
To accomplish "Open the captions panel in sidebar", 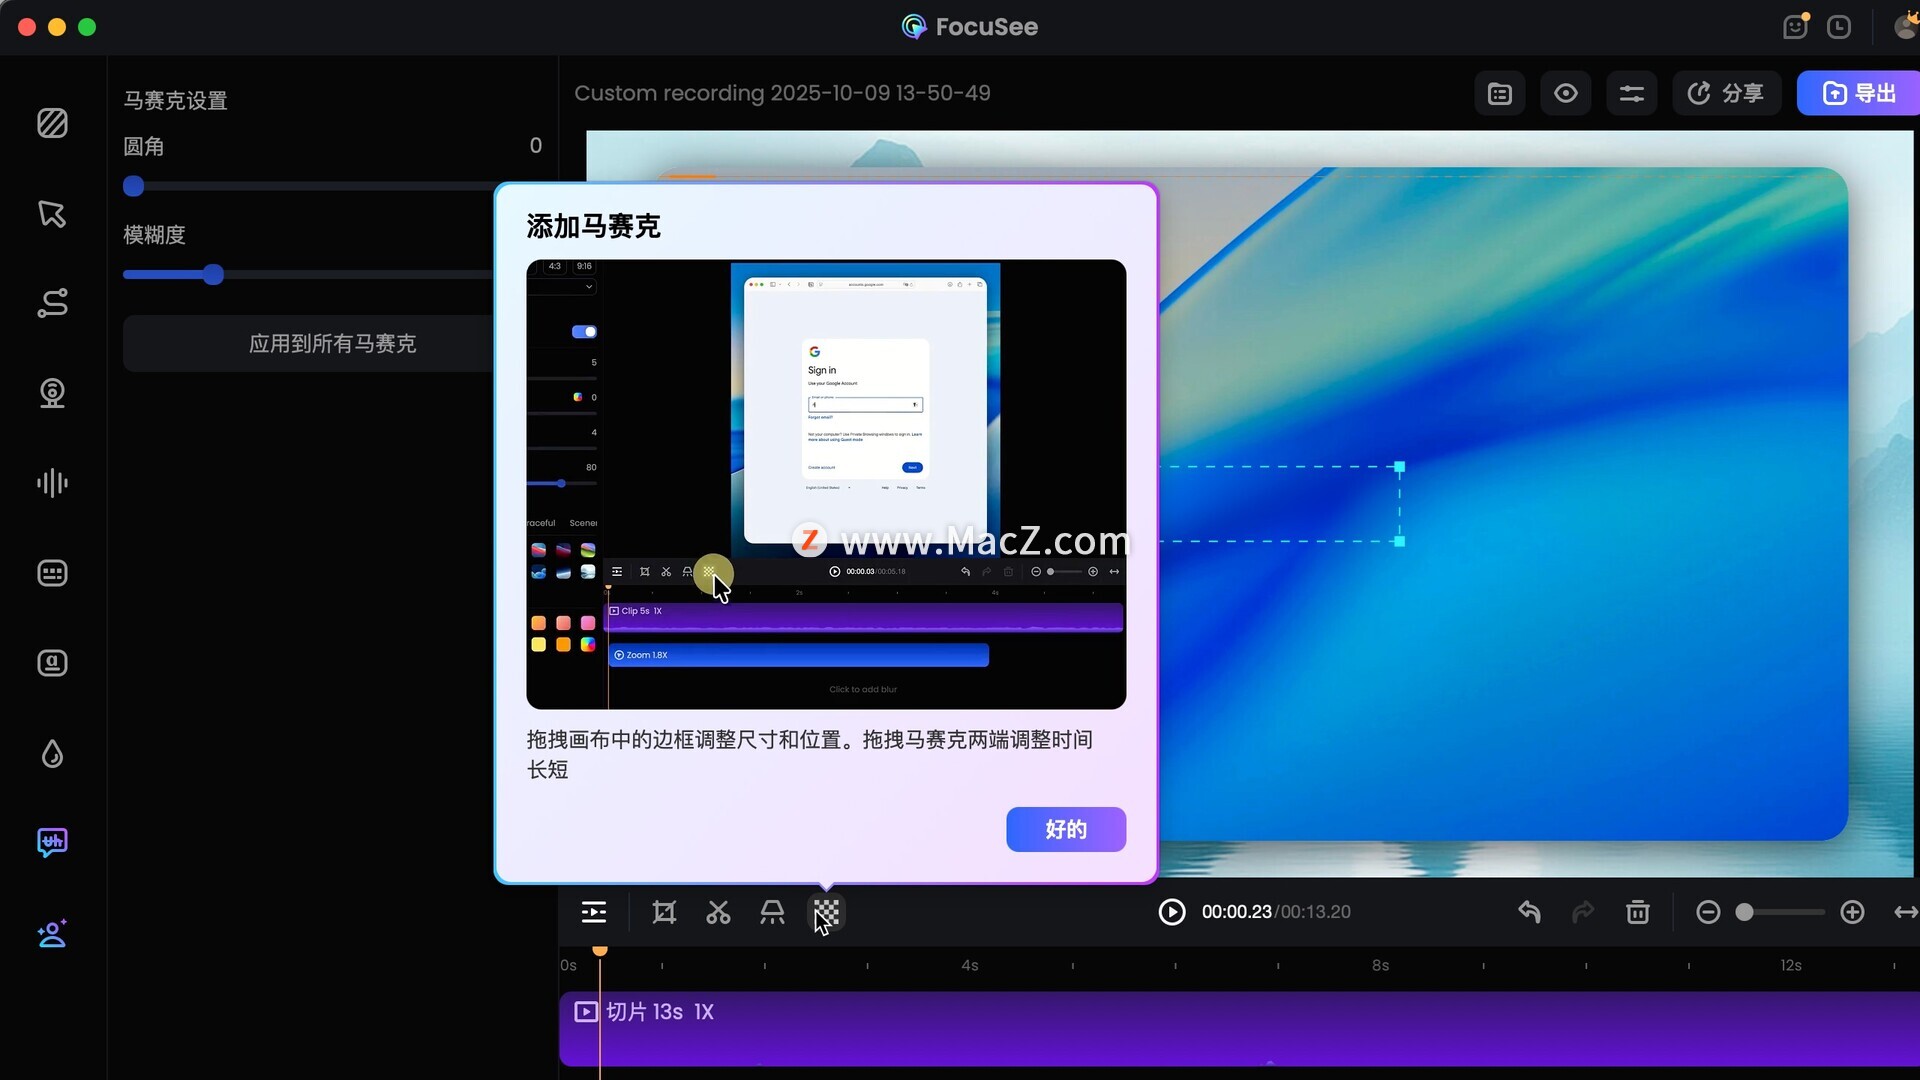I will point(52,573).
